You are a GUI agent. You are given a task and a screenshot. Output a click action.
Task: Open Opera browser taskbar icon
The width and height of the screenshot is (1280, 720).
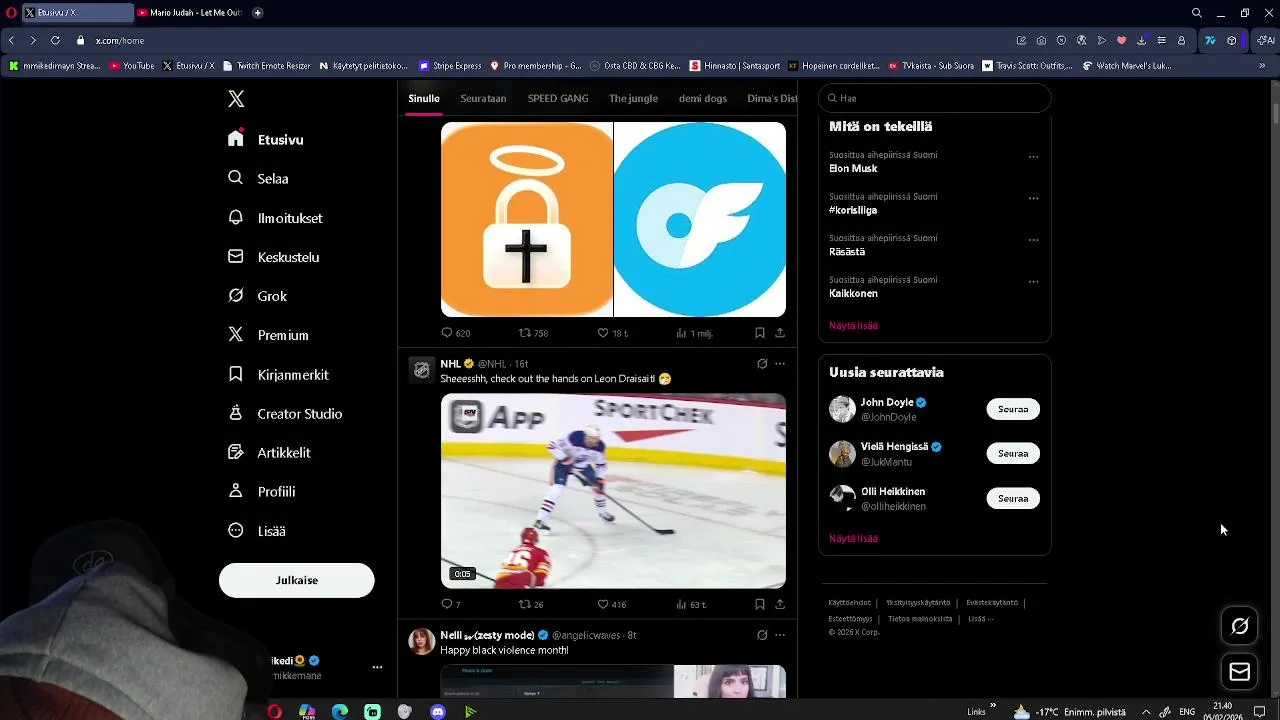274,712
